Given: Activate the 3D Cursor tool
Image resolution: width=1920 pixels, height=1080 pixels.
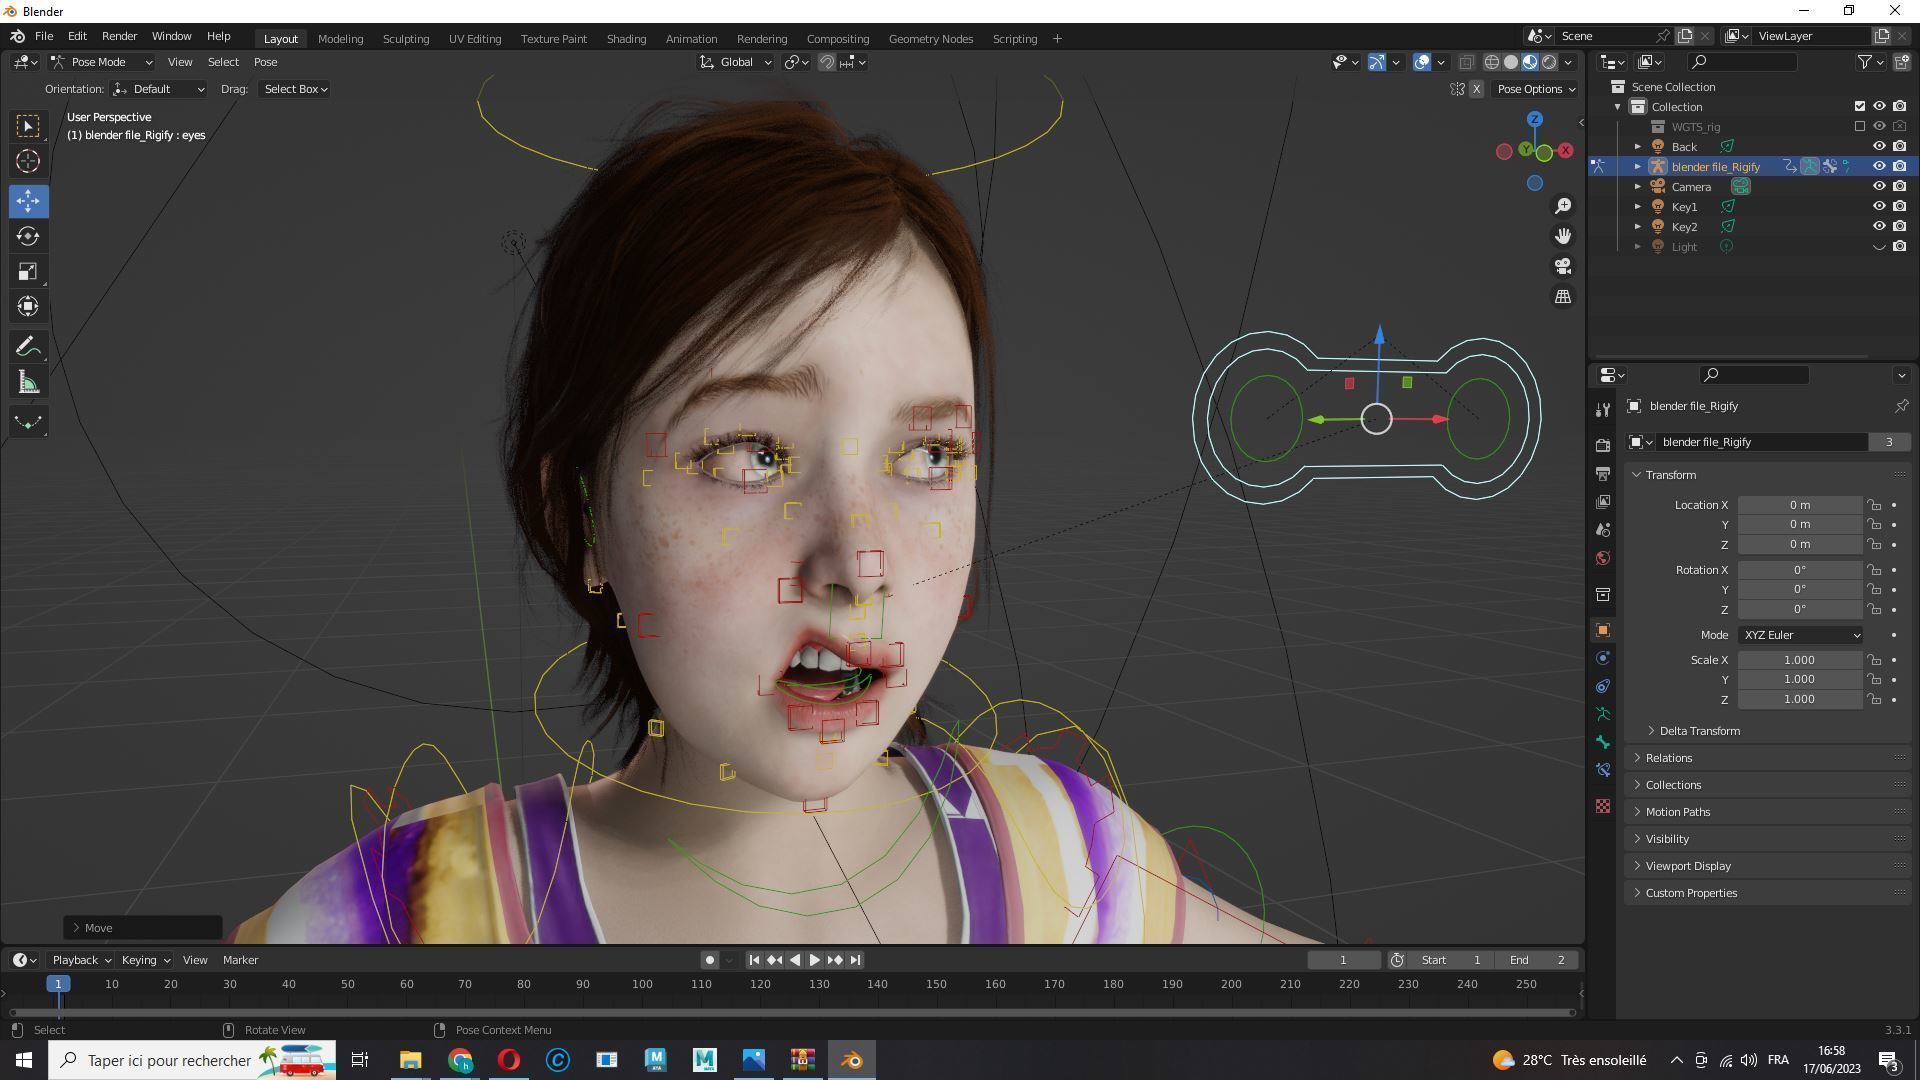Looking at the screenshot, I should [x=28, y=161].
